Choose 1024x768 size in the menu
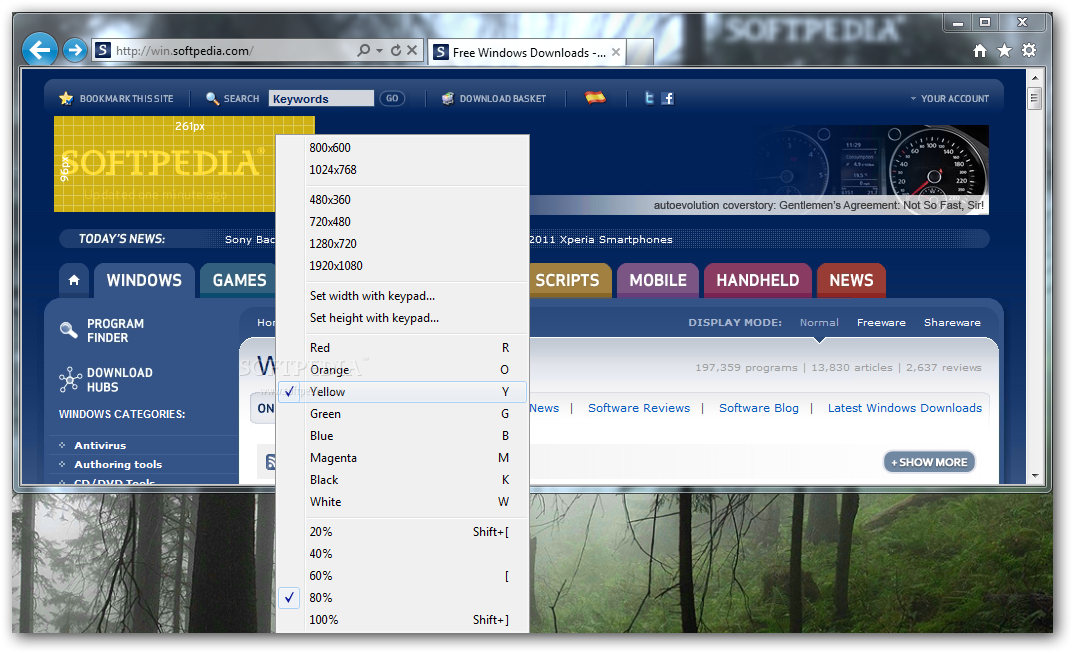 click(x=402, y=170)
